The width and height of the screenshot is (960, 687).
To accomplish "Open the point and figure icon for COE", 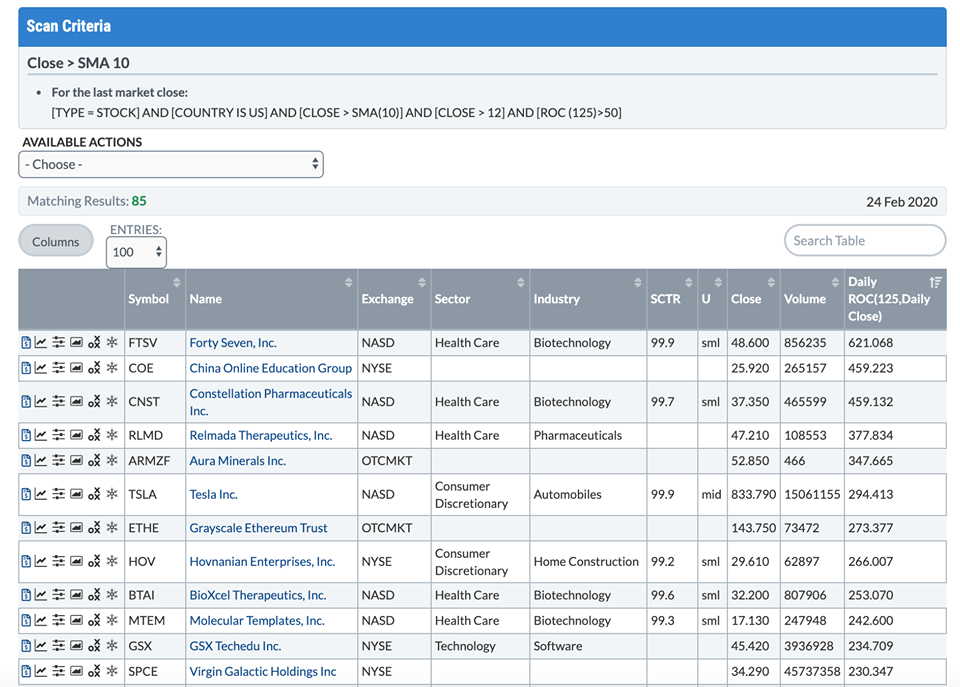I will coord(94,368).
